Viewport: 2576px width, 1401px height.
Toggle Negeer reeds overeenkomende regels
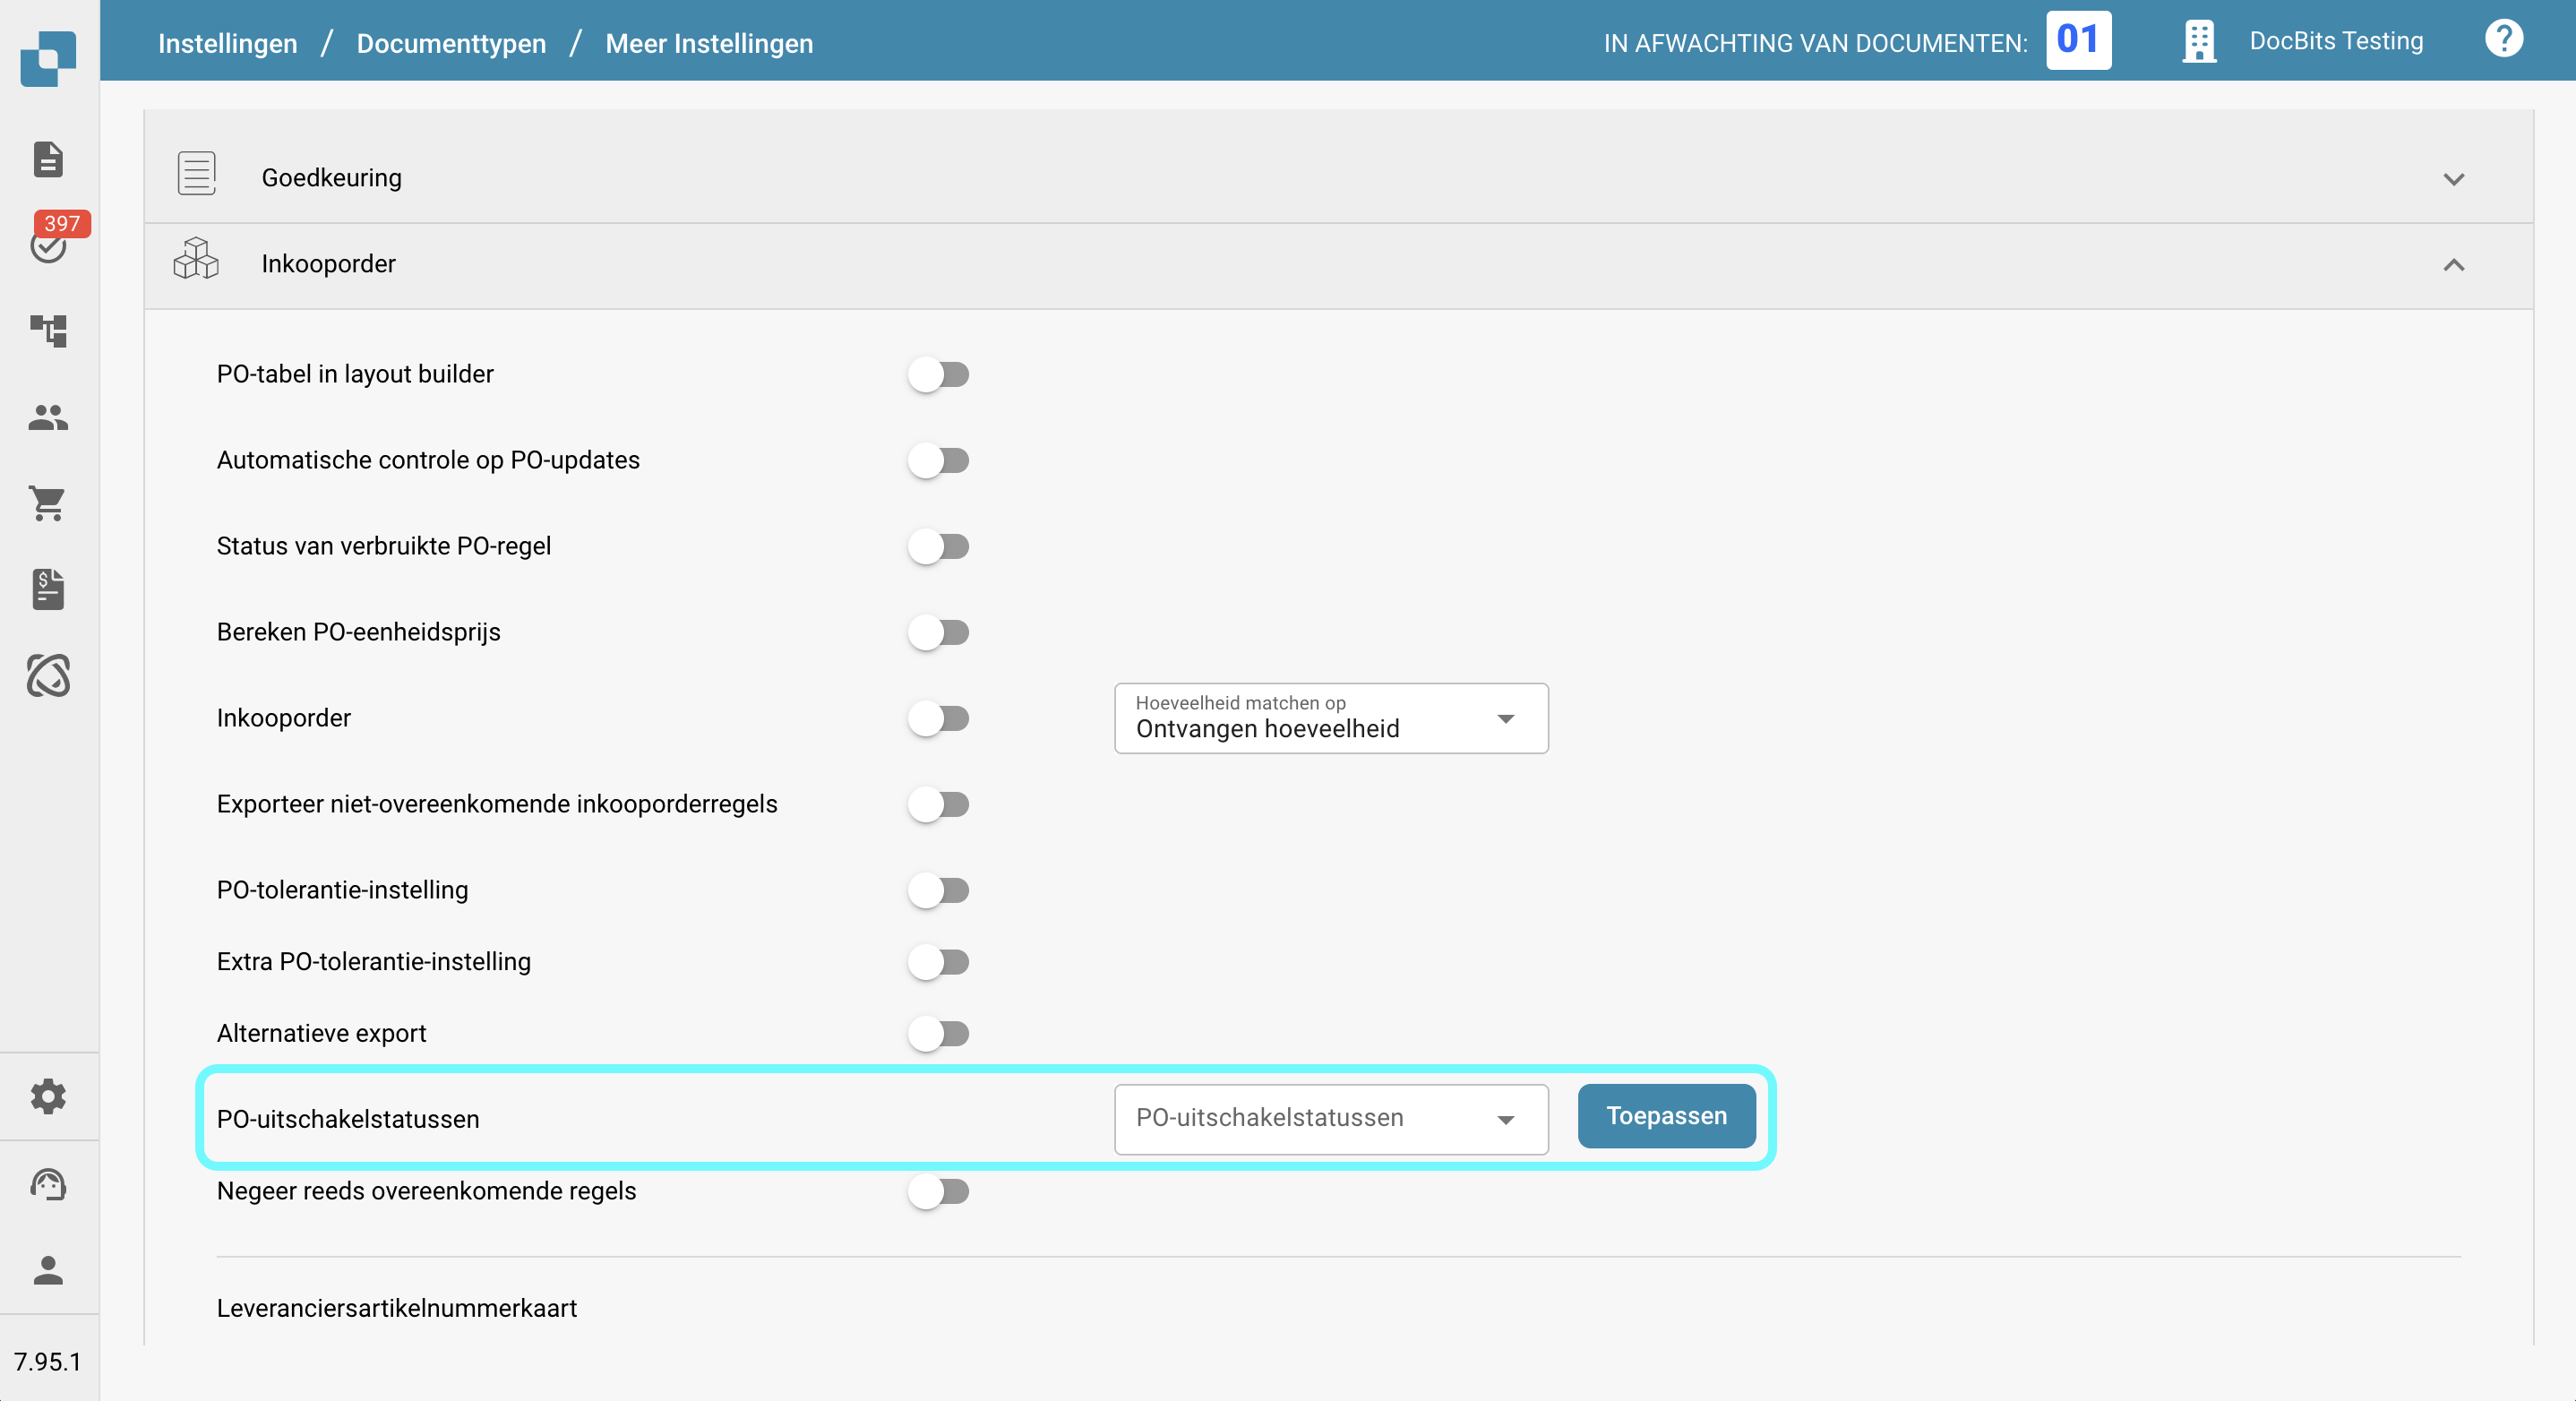pos(939,1191)
